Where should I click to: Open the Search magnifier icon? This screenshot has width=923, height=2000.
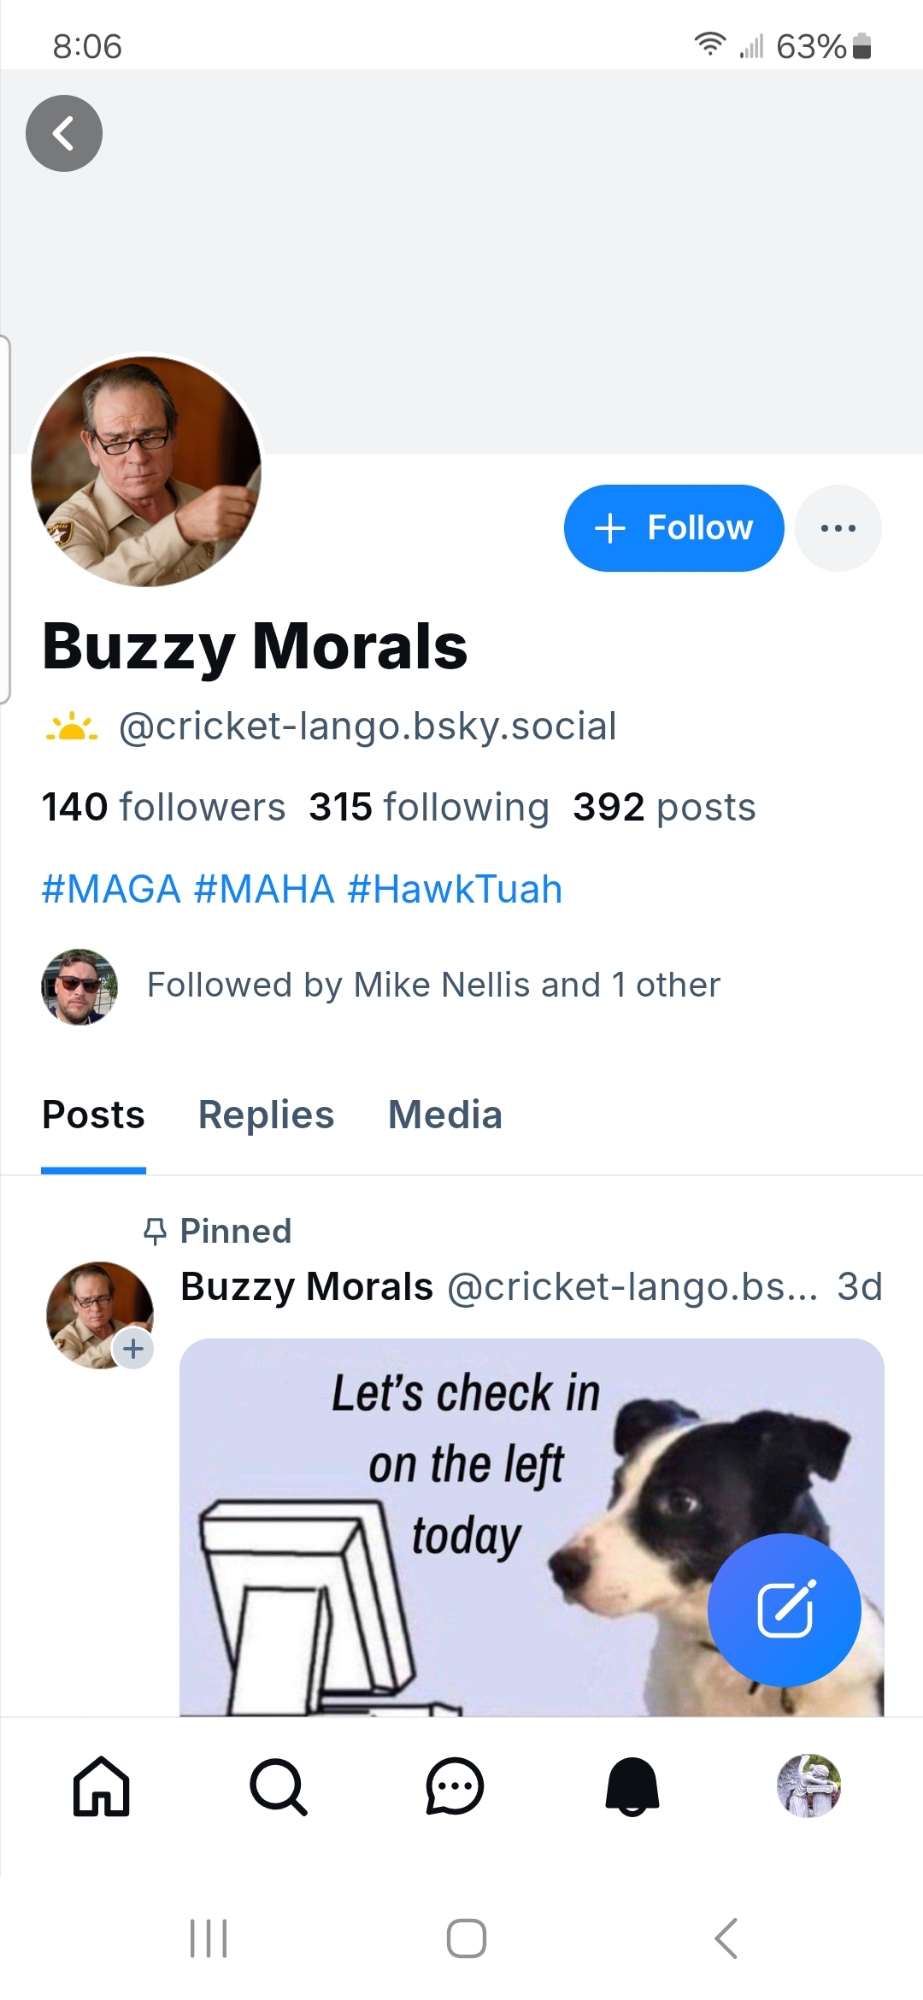278,1786
